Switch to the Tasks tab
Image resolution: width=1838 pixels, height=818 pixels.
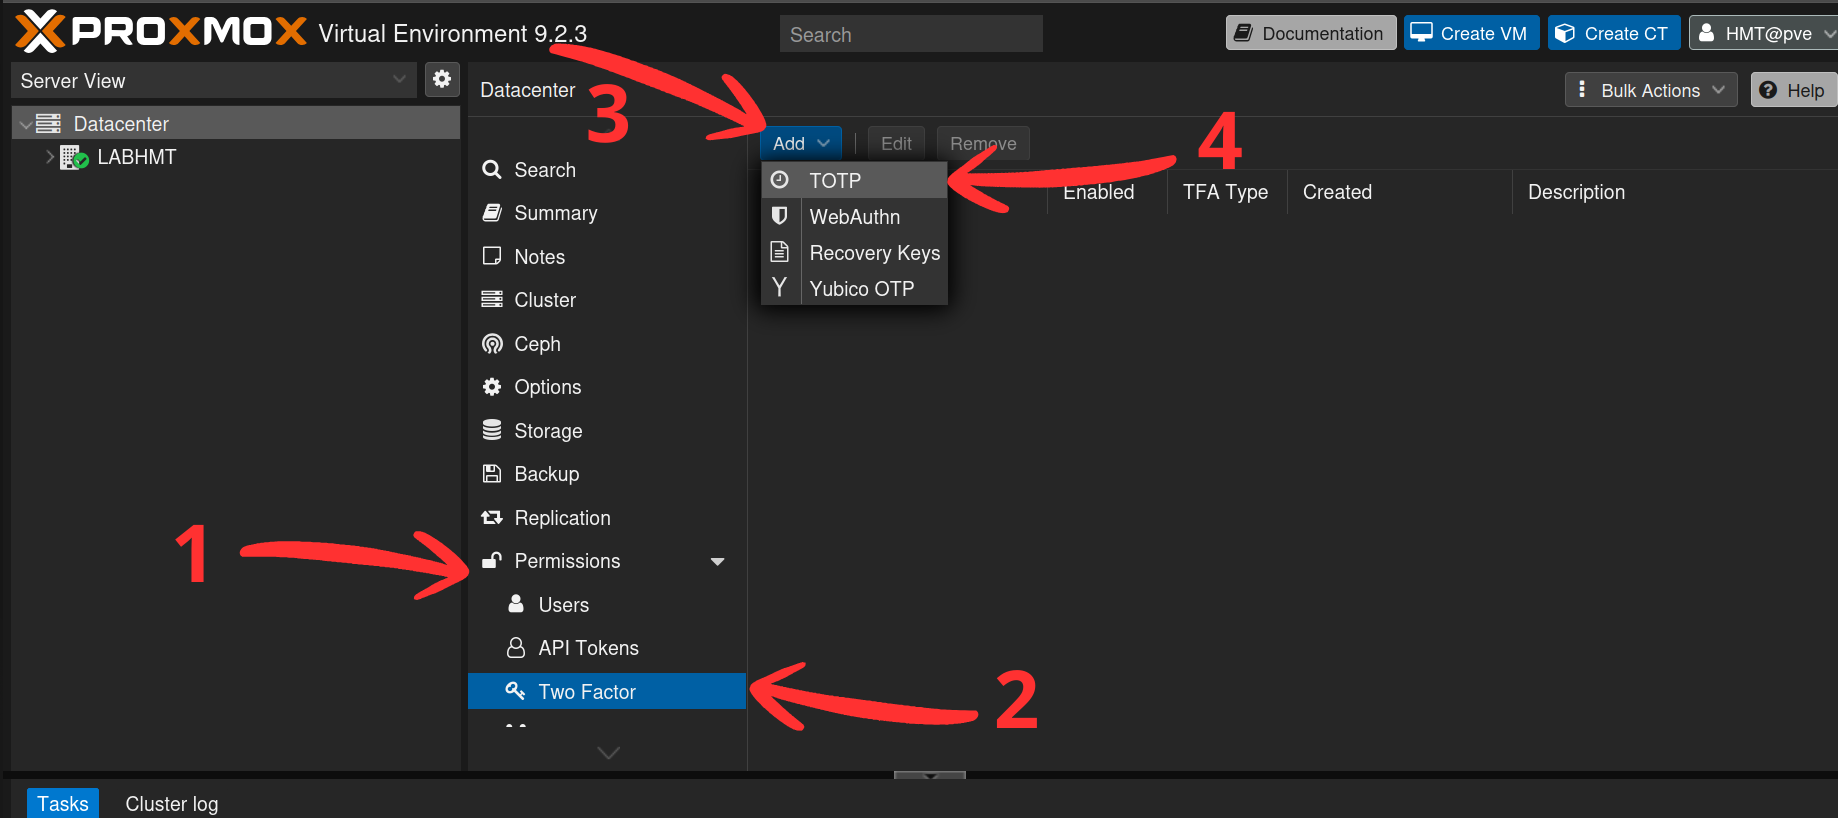coord(63,803)
